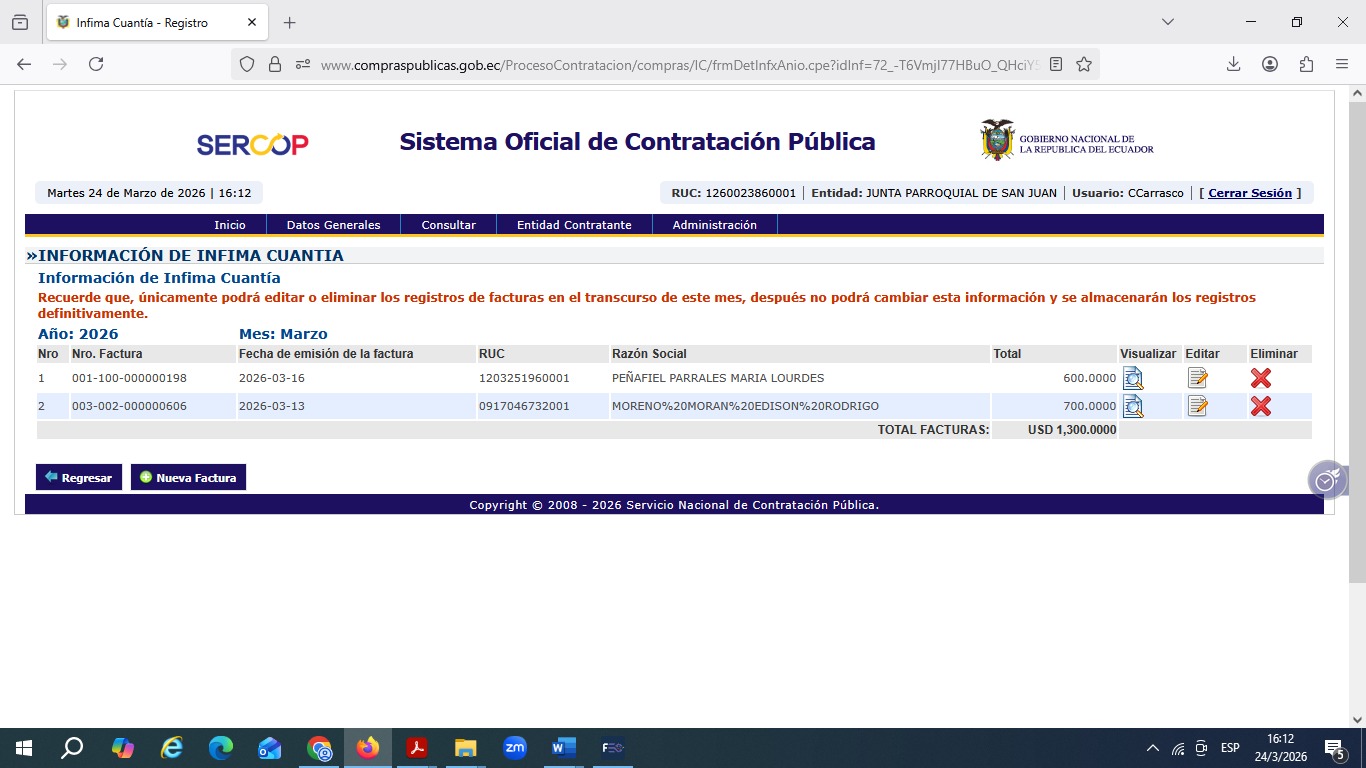This screenshot has width=1366, height=768.
Task: Expand the Entidad Contratante menu
Action: (x=574, y=225)
